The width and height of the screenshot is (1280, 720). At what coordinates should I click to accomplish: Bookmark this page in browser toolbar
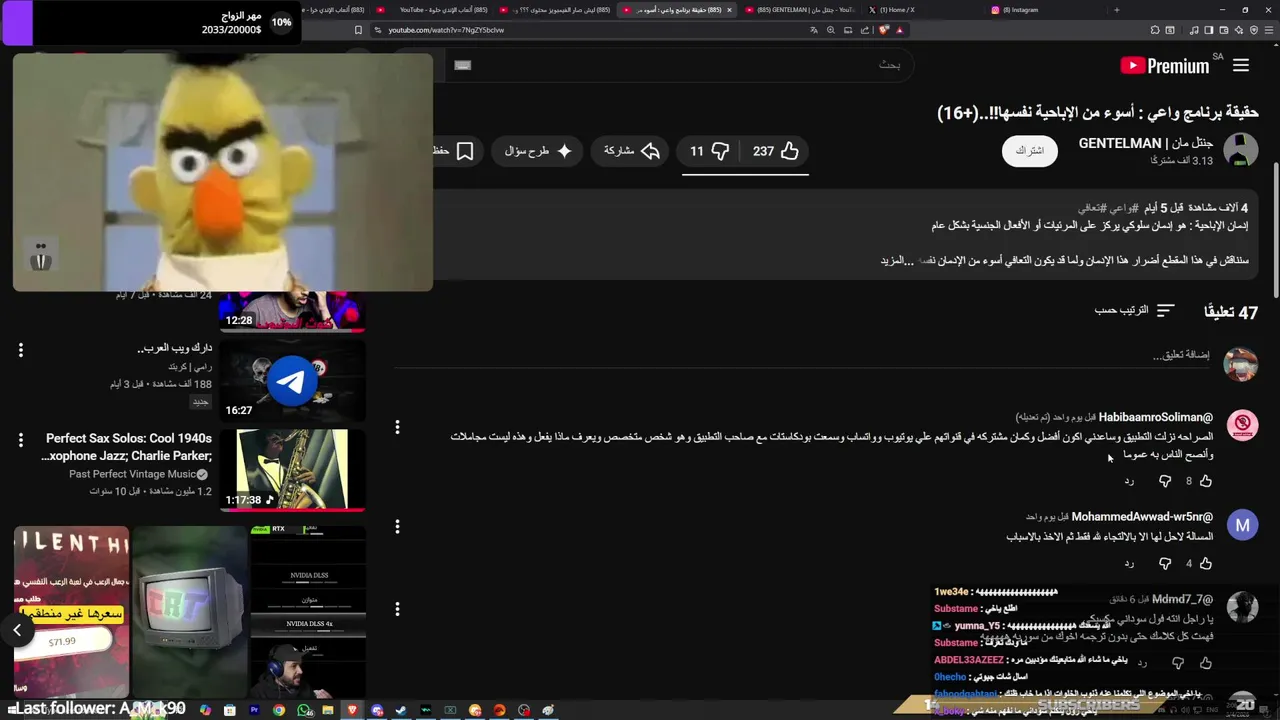coord(358,30)
